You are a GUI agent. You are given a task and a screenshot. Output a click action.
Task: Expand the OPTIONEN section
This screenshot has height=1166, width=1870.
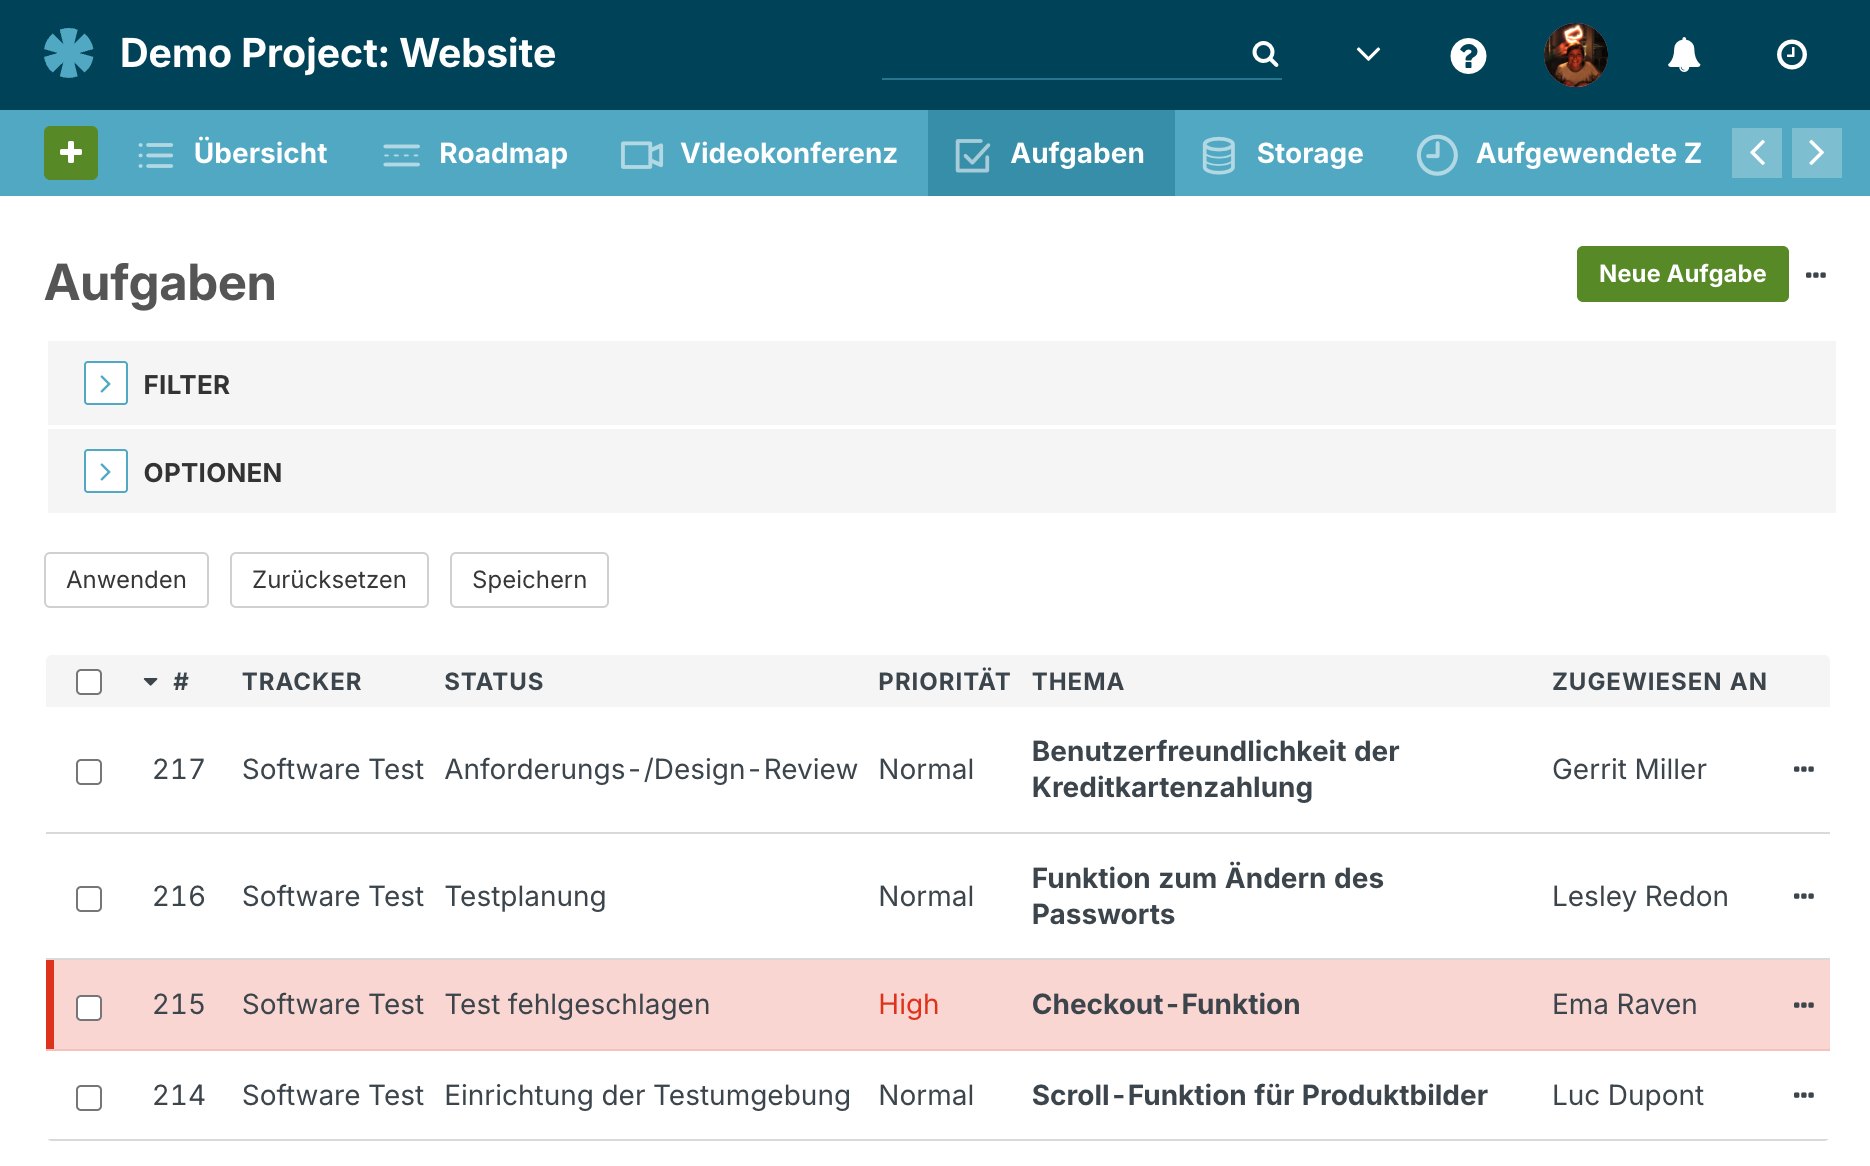pos(106,471)
